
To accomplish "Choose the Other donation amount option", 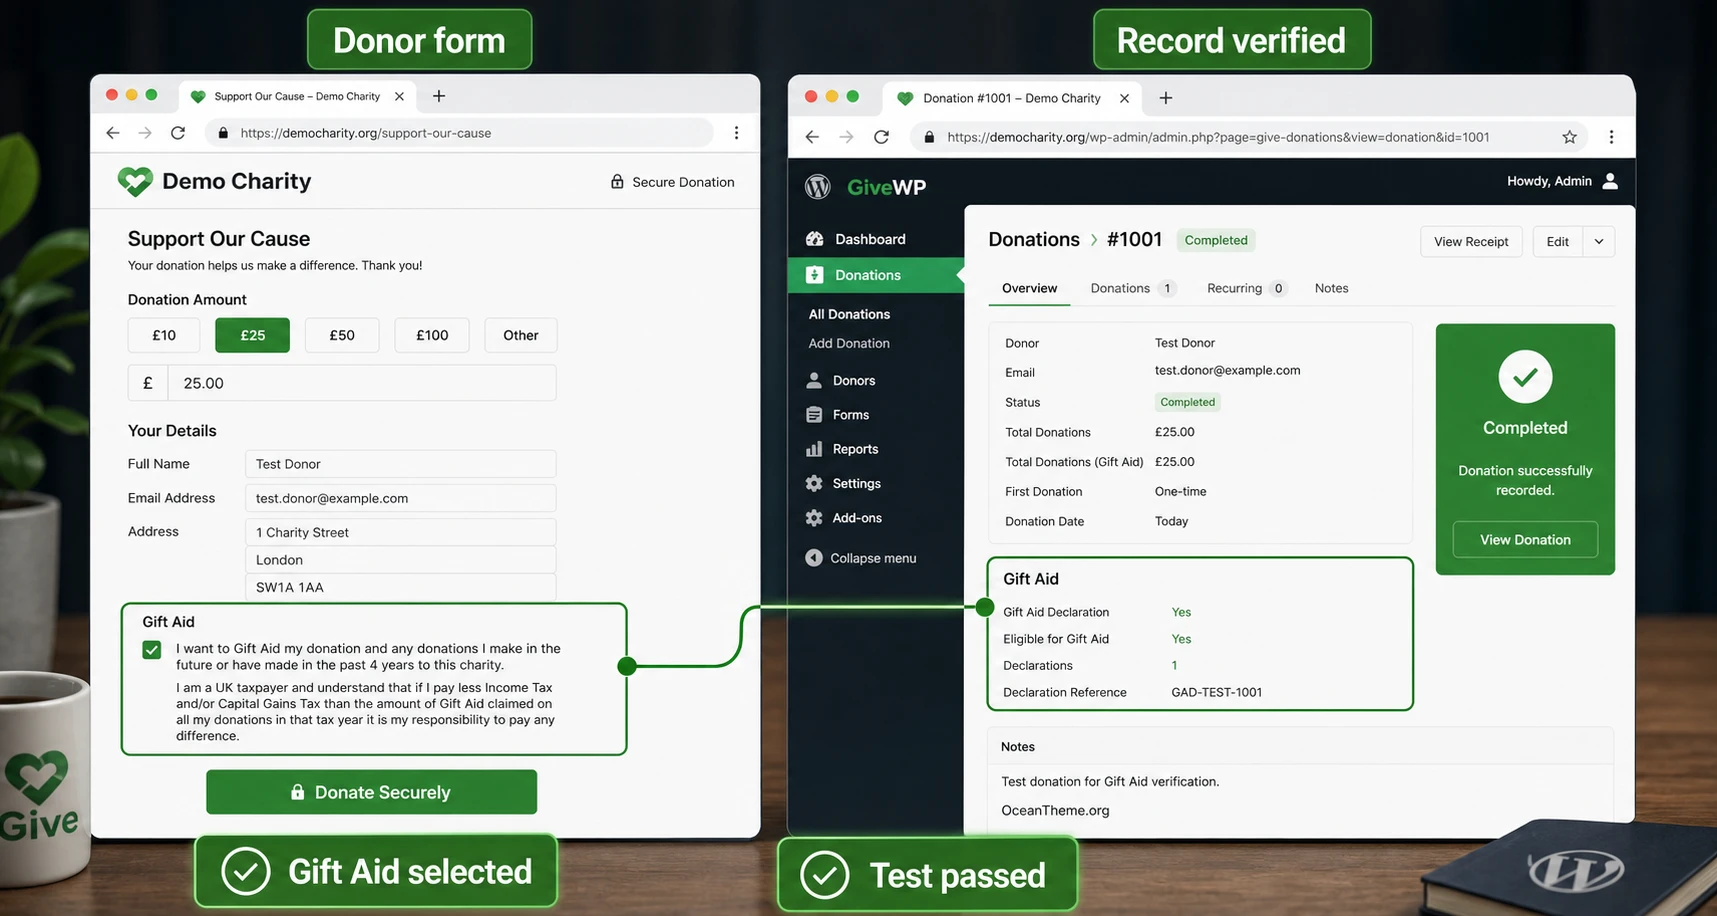I will pyautogui.click(x=521, y=335).
